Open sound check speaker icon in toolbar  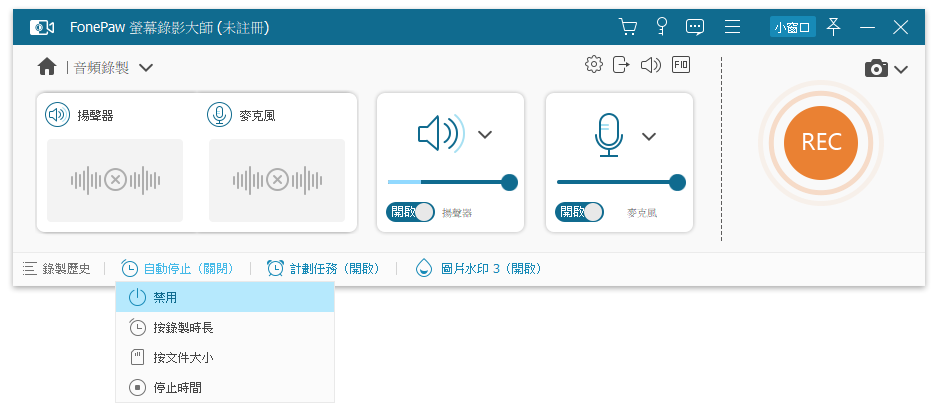(x=650, y=65)
